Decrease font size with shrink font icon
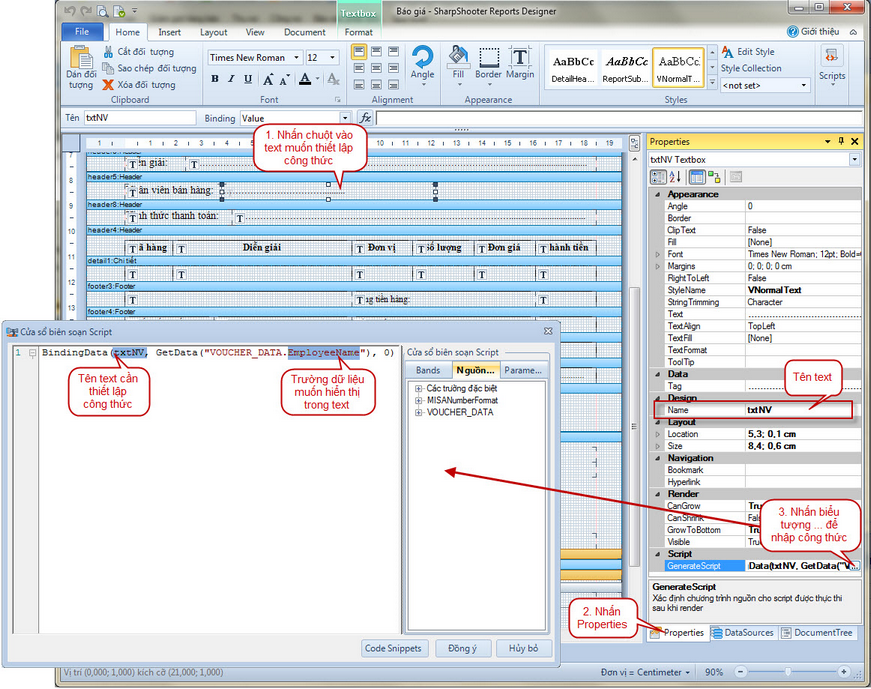871x689 pixels. coord(284,79)
